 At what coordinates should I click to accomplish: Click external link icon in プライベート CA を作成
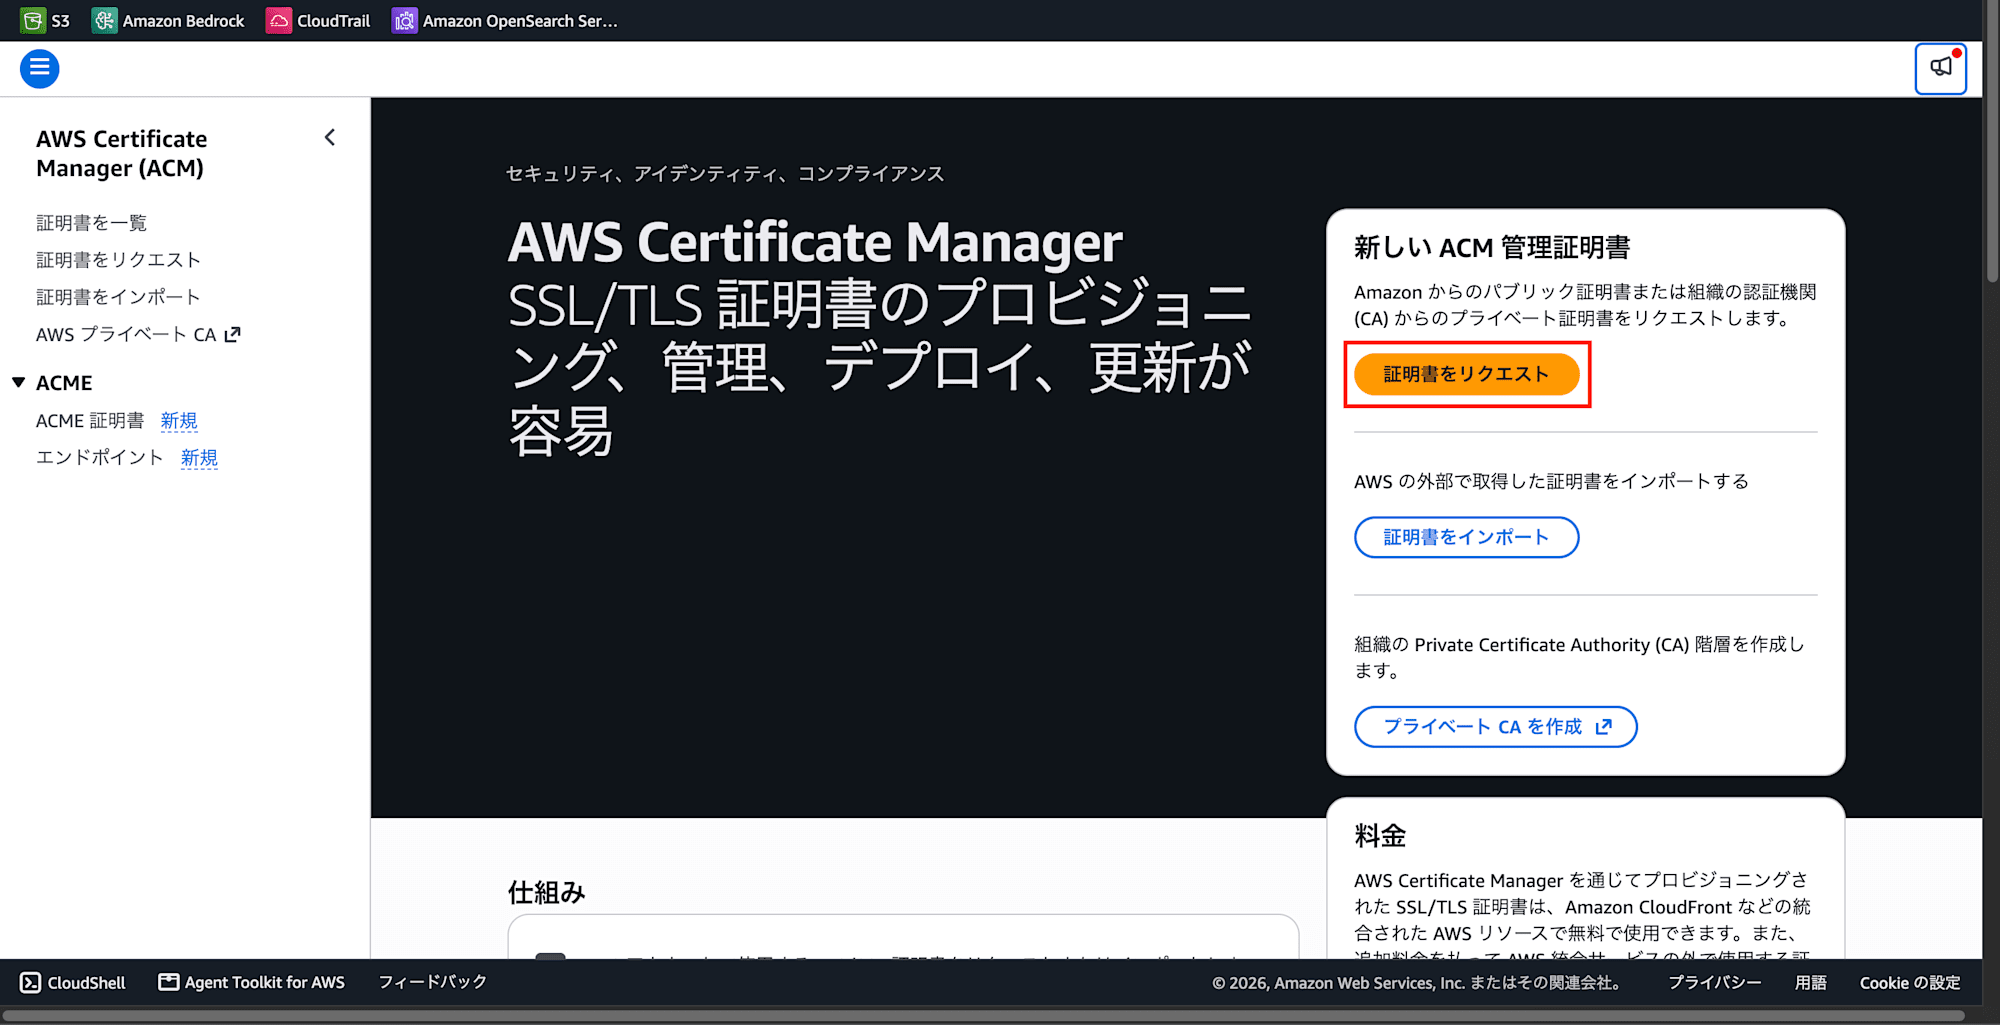tap(1604, 726)
